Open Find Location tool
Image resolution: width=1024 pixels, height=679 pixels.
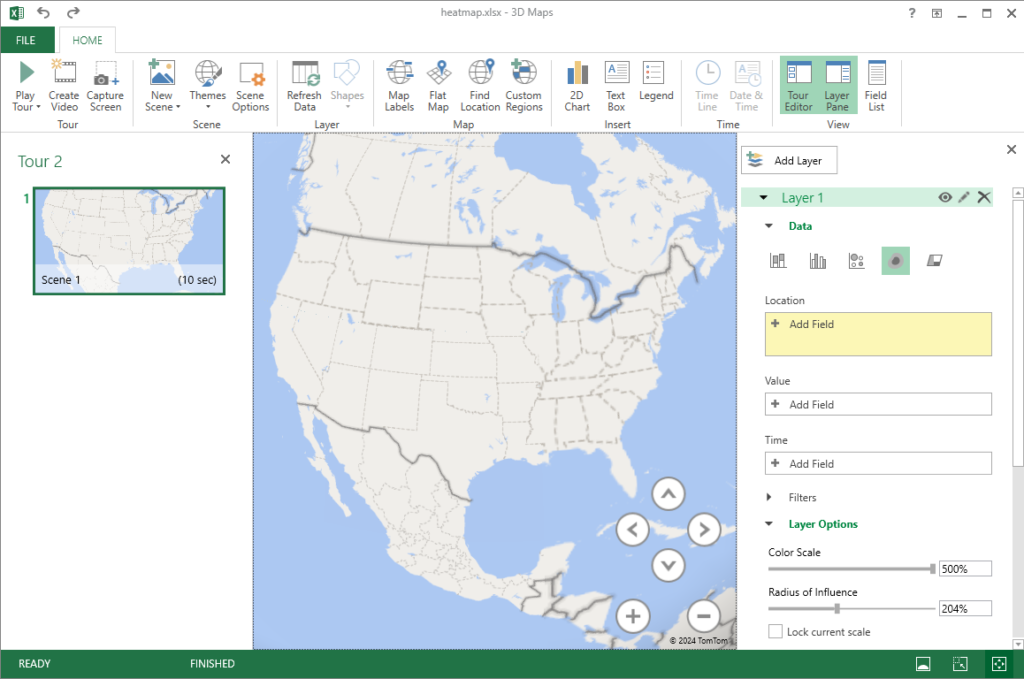point(480,86)
